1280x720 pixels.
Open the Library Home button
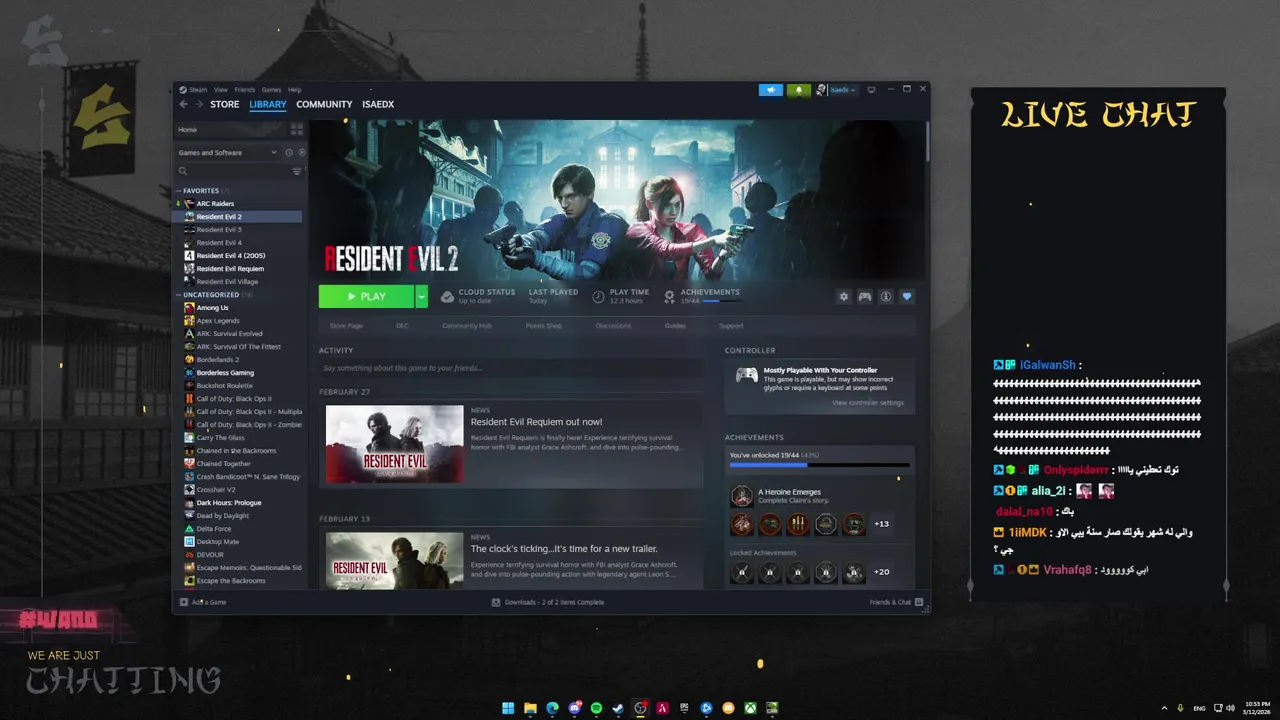pyautogui.click(x=230, y=129)
